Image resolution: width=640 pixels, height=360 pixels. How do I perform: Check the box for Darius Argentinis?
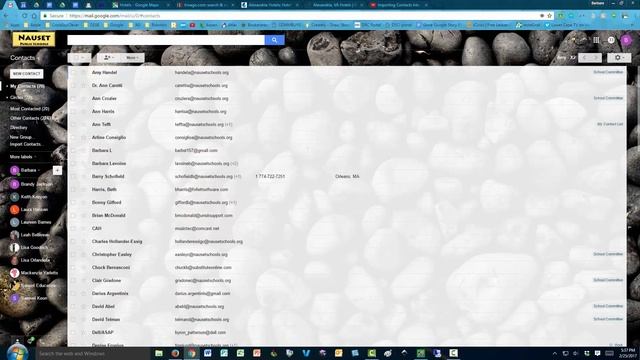tap(73, 293)
